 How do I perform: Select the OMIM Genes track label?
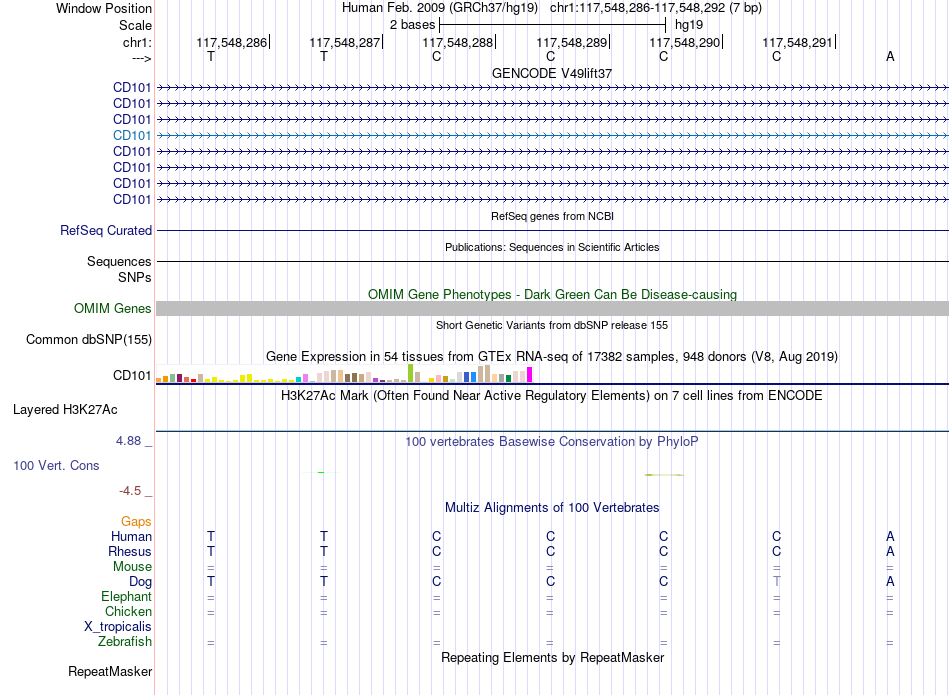point(113,308)
